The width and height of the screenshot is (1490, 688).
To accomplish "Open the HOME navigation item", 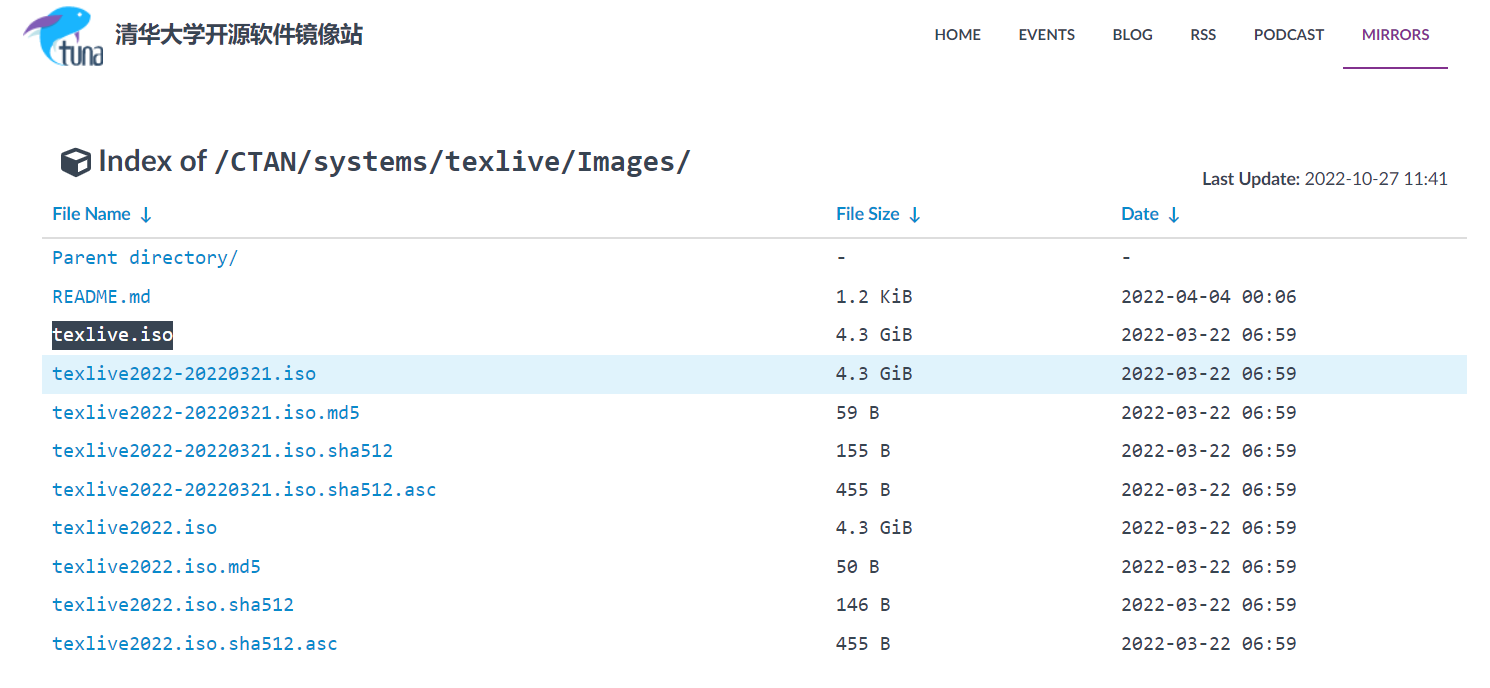I will pyautogui.click(x=957, y=34).
